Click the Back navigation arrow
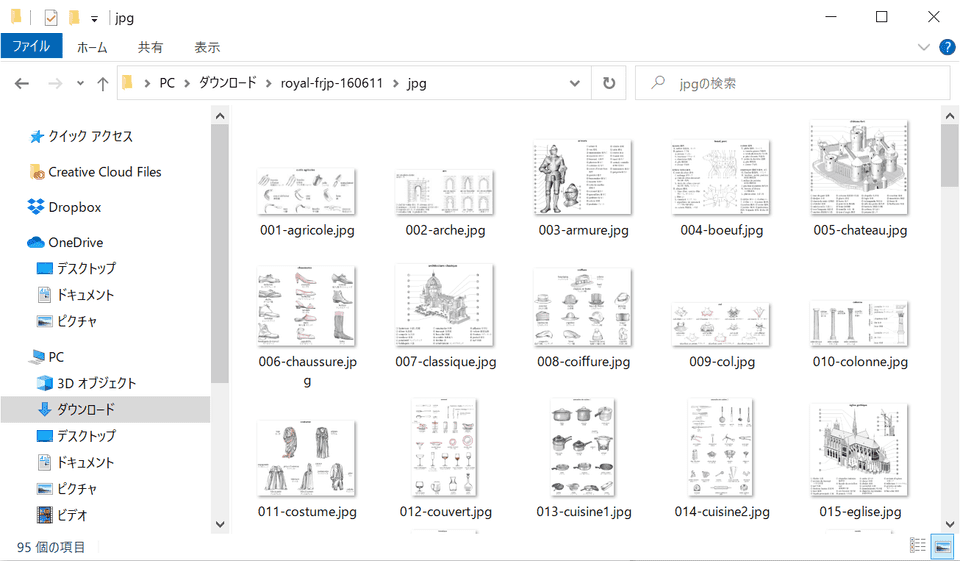 [22, 84]
